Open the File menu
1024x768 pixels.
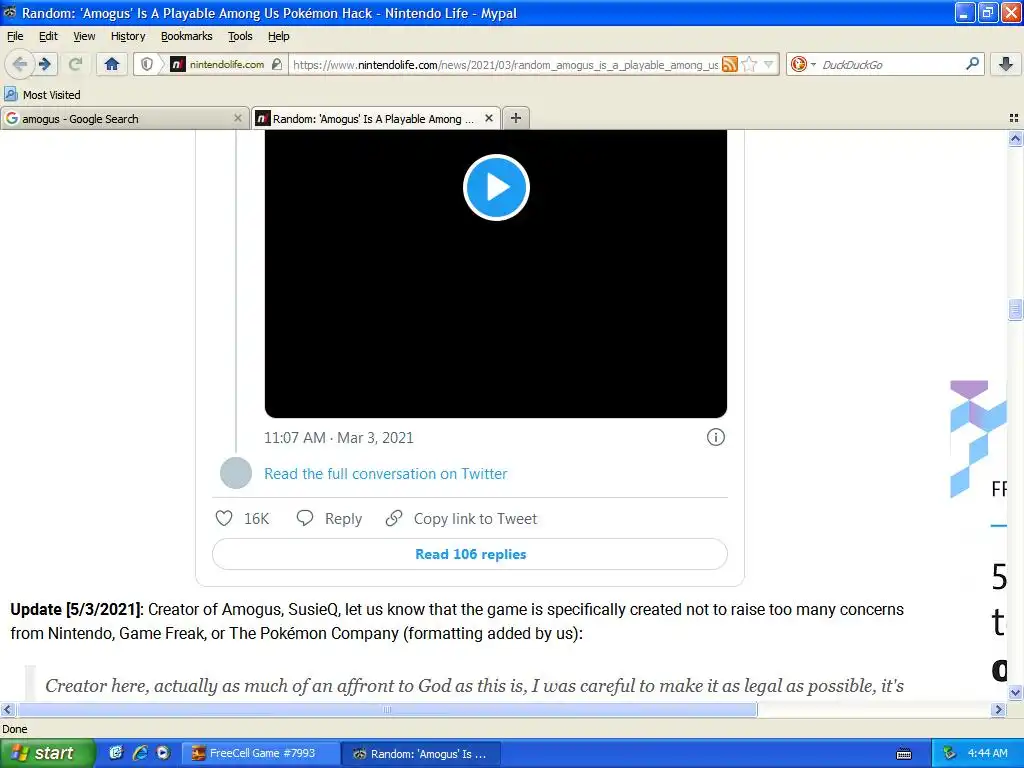pyautogui.click(x=15, y=36)
